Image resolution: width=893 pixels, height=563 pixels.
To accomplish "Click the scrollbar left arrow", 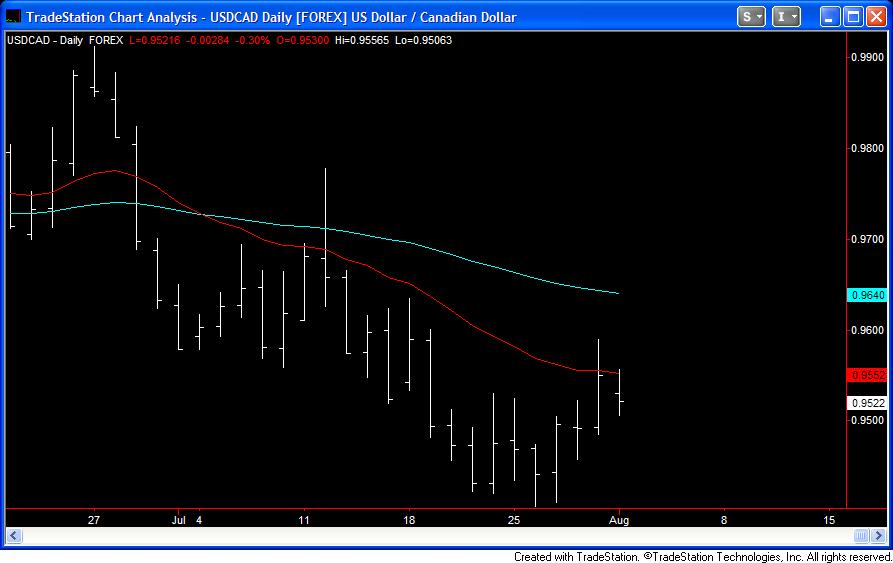I will [14, 536].
